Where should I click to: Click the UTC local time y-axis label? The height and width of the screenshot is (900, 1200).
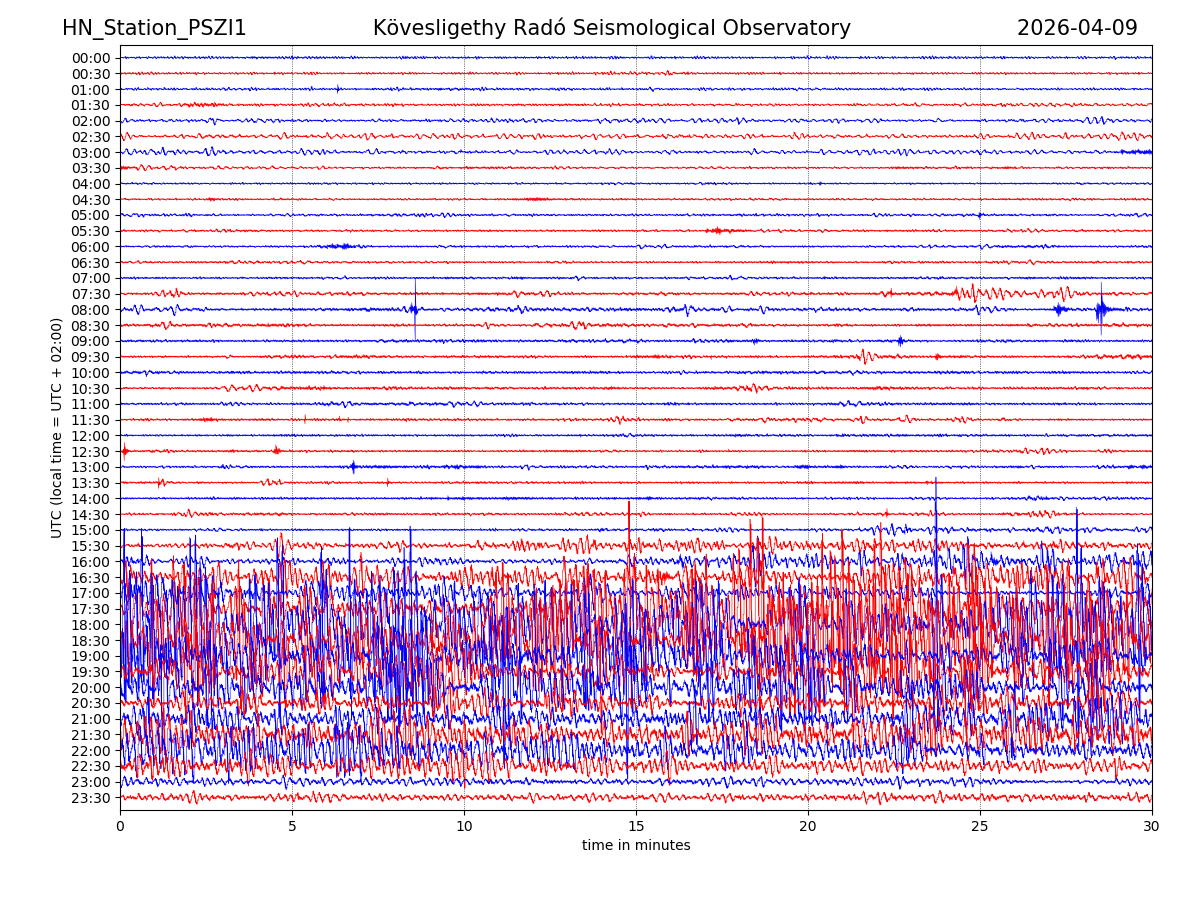coord(57,428)
